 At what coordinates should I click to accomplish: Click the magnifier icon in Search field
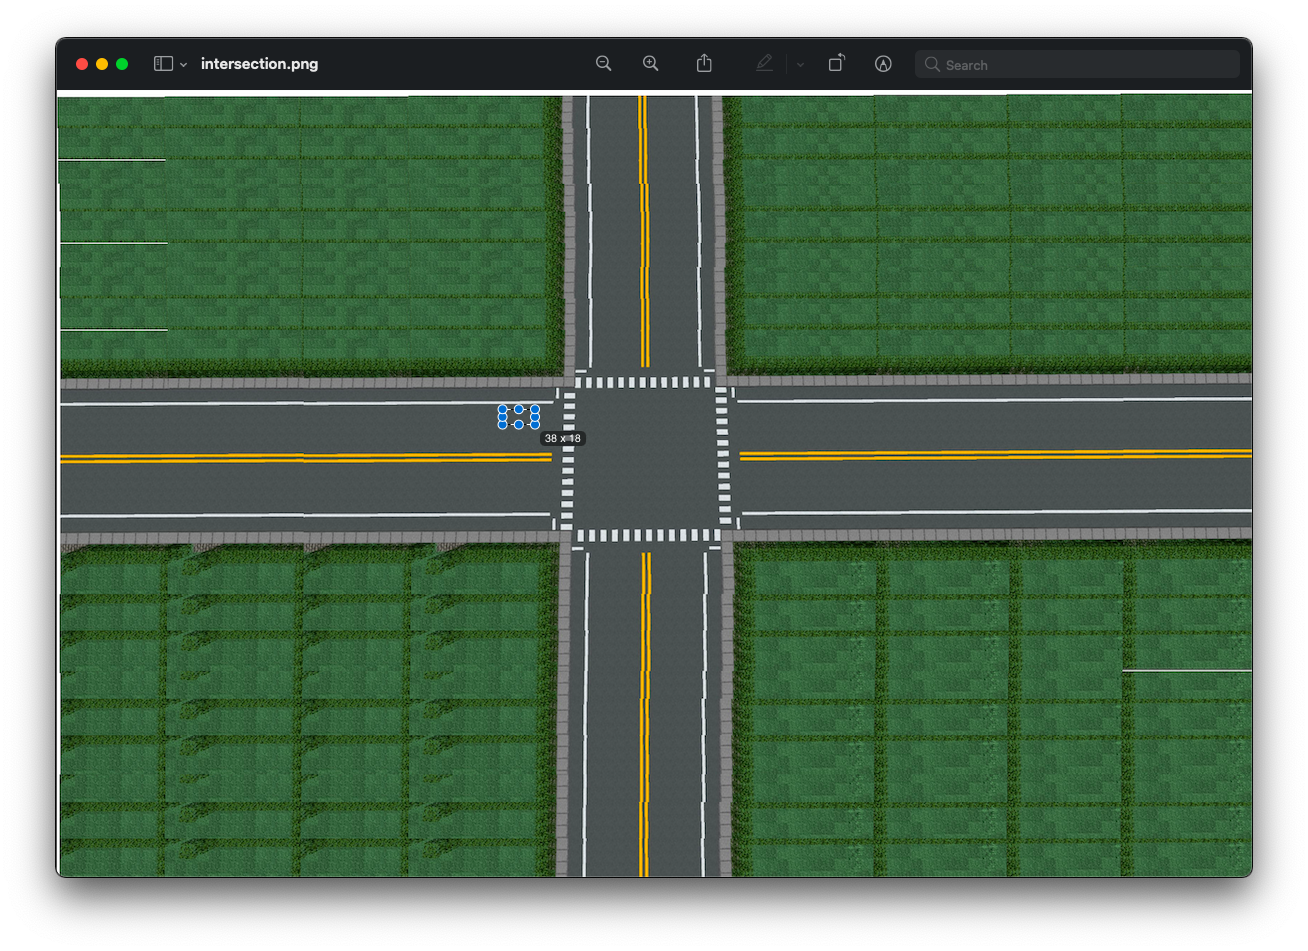[932, 64]
